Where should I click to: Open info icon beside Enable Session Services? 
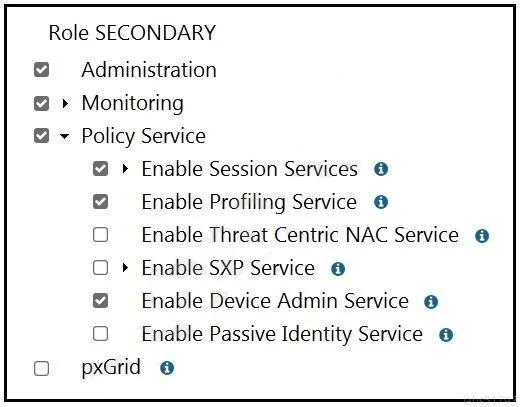381,169
